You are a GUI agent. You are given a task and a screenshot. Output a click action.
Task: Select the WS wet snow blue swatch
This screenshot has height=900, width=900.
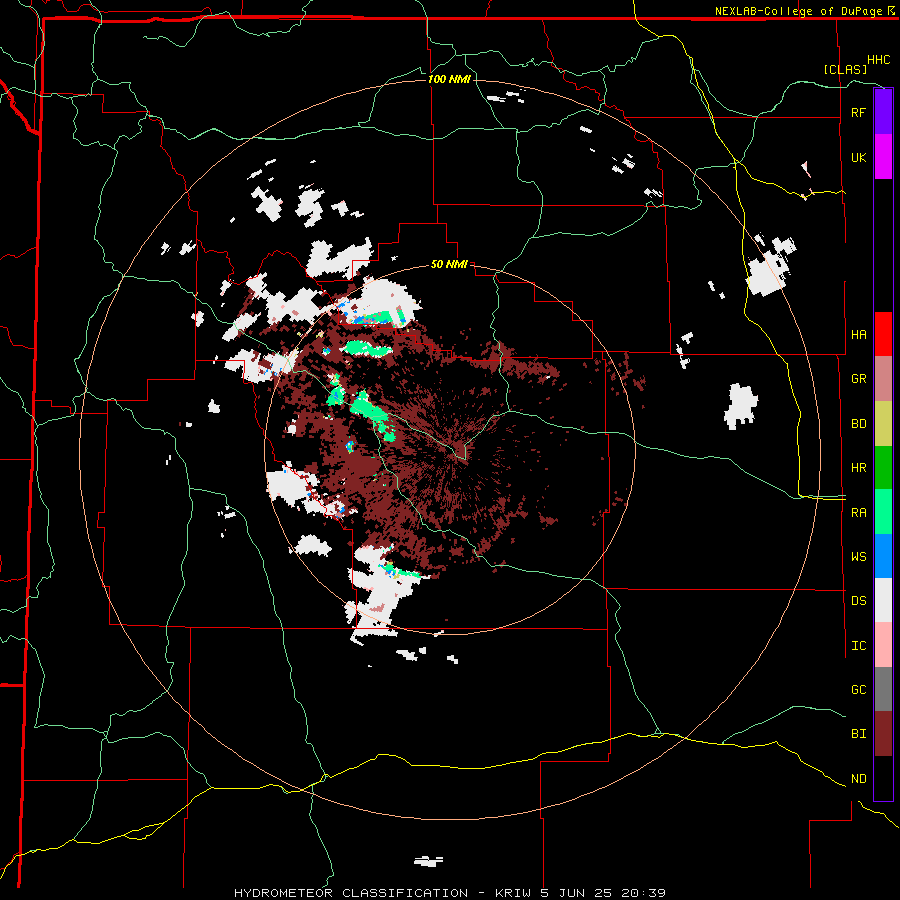tap(883, 556)
